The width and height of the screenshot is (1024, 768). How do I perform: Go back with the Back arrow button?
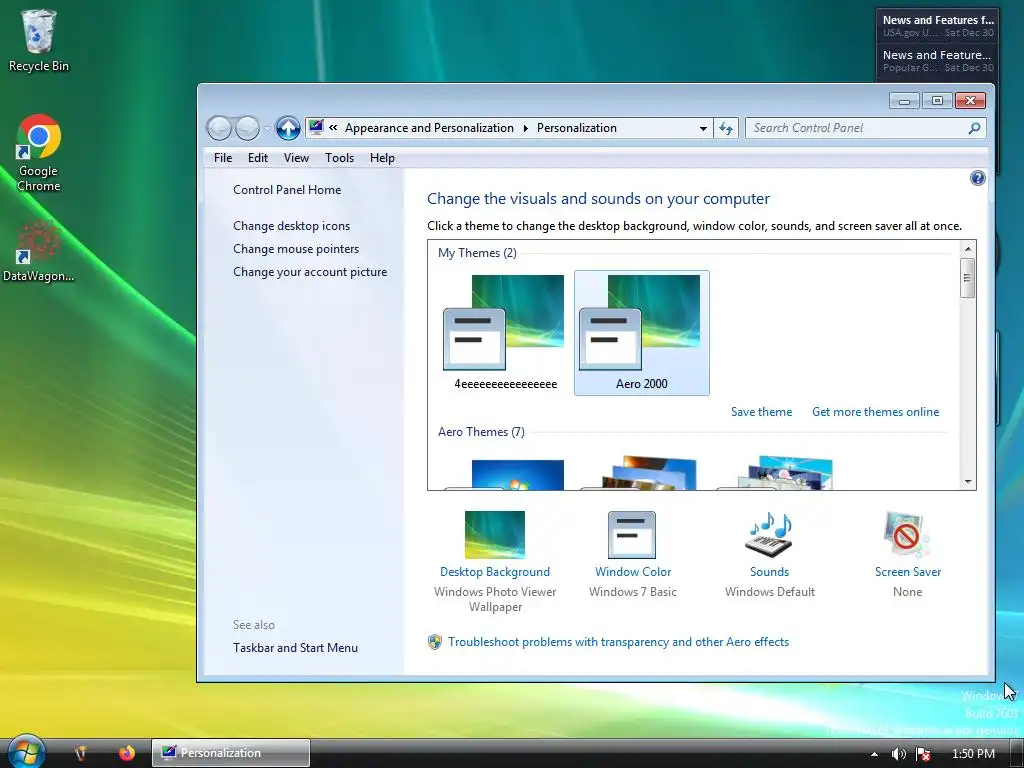(x=219, y=128)
